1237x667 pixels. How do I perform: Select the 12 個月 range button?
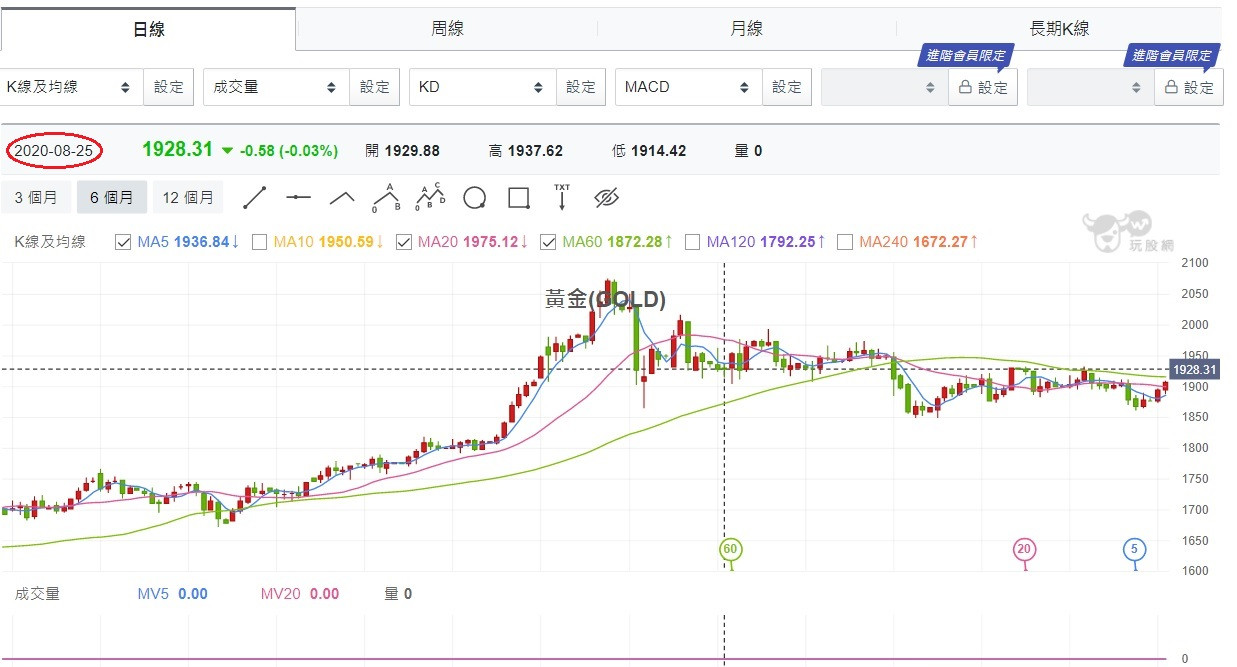click(x=188, y=198)
